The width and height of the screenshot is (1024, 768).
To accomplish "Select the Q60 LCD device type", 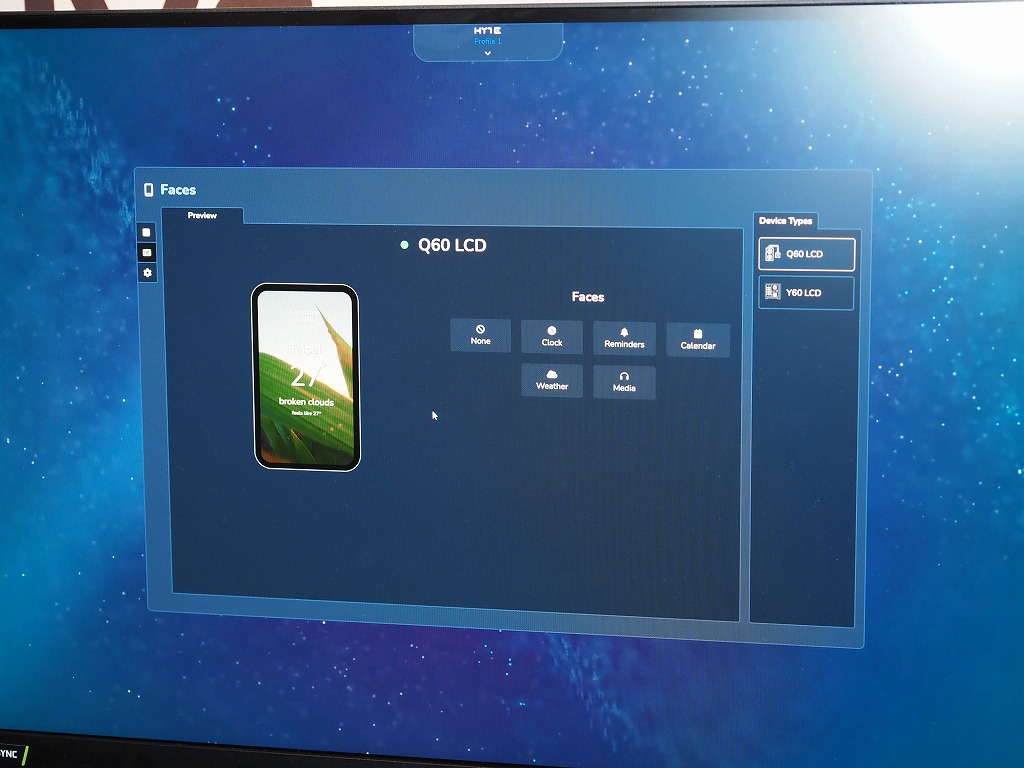I will 807,254.
